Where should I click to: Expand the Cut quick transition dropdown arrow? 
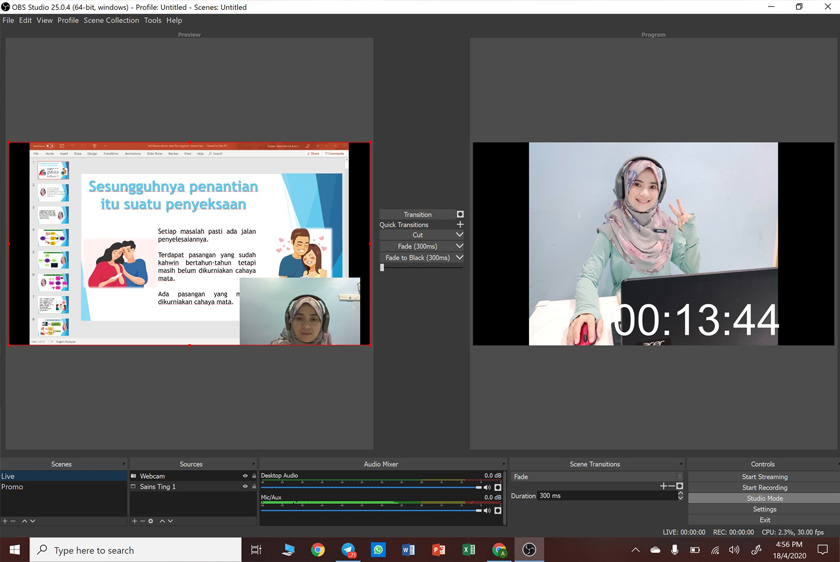[x=459, y=235]
